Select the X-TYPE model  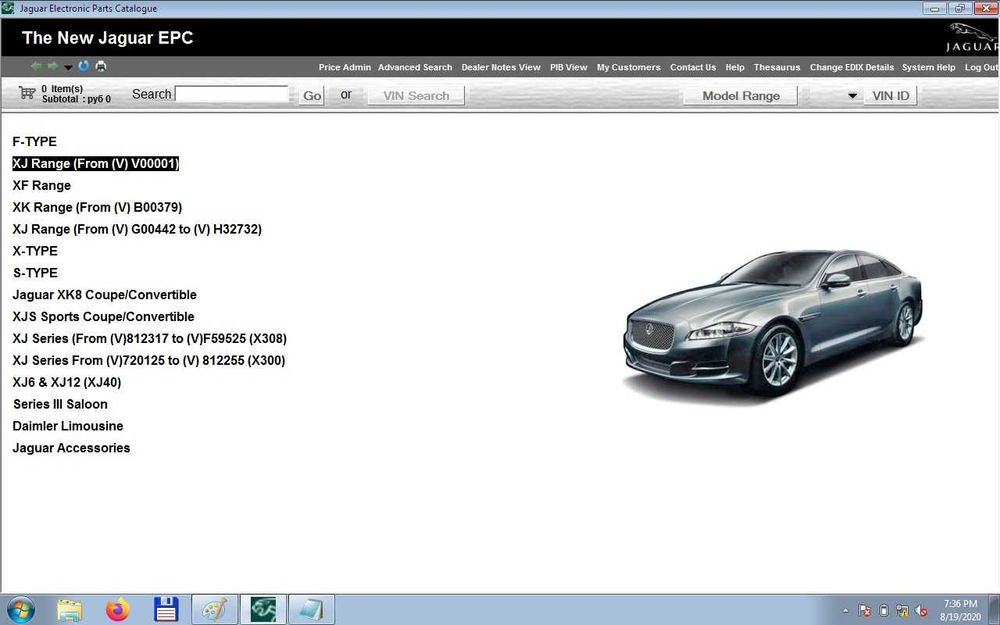[35, 251]
